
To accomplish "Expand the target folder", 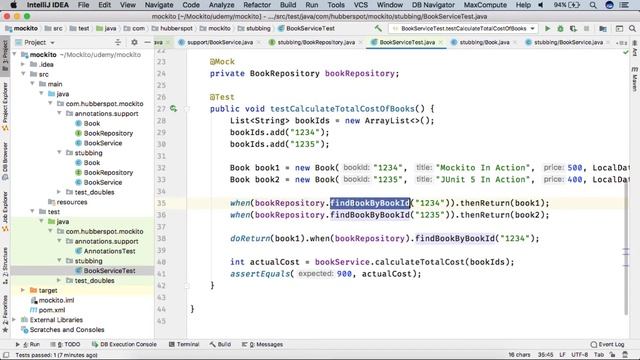I will point(23,290).
